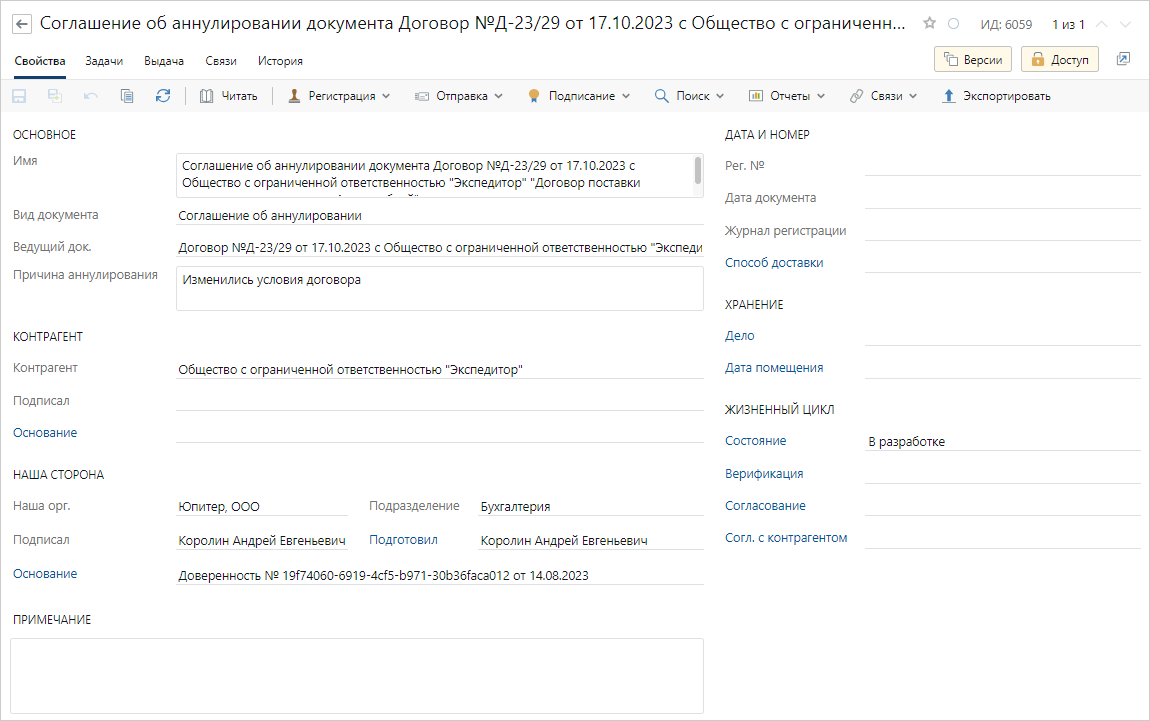Open document in new window icon
1150x721 pixels.
(1123, 60)
